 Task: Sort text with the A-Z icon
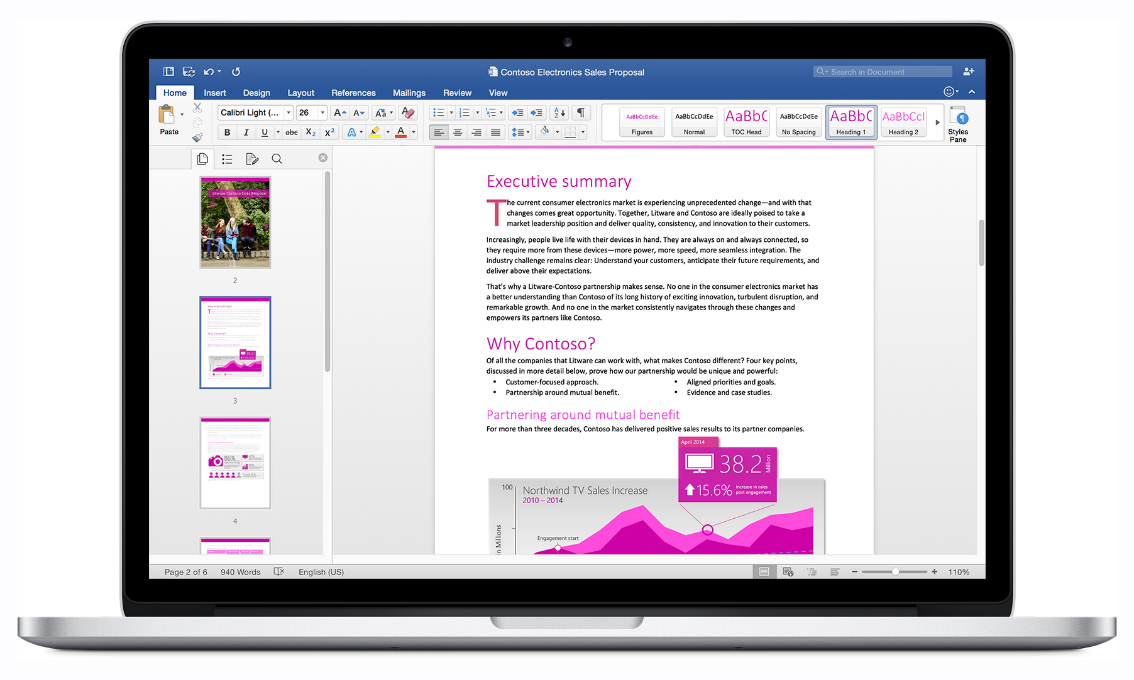point(560,113)
